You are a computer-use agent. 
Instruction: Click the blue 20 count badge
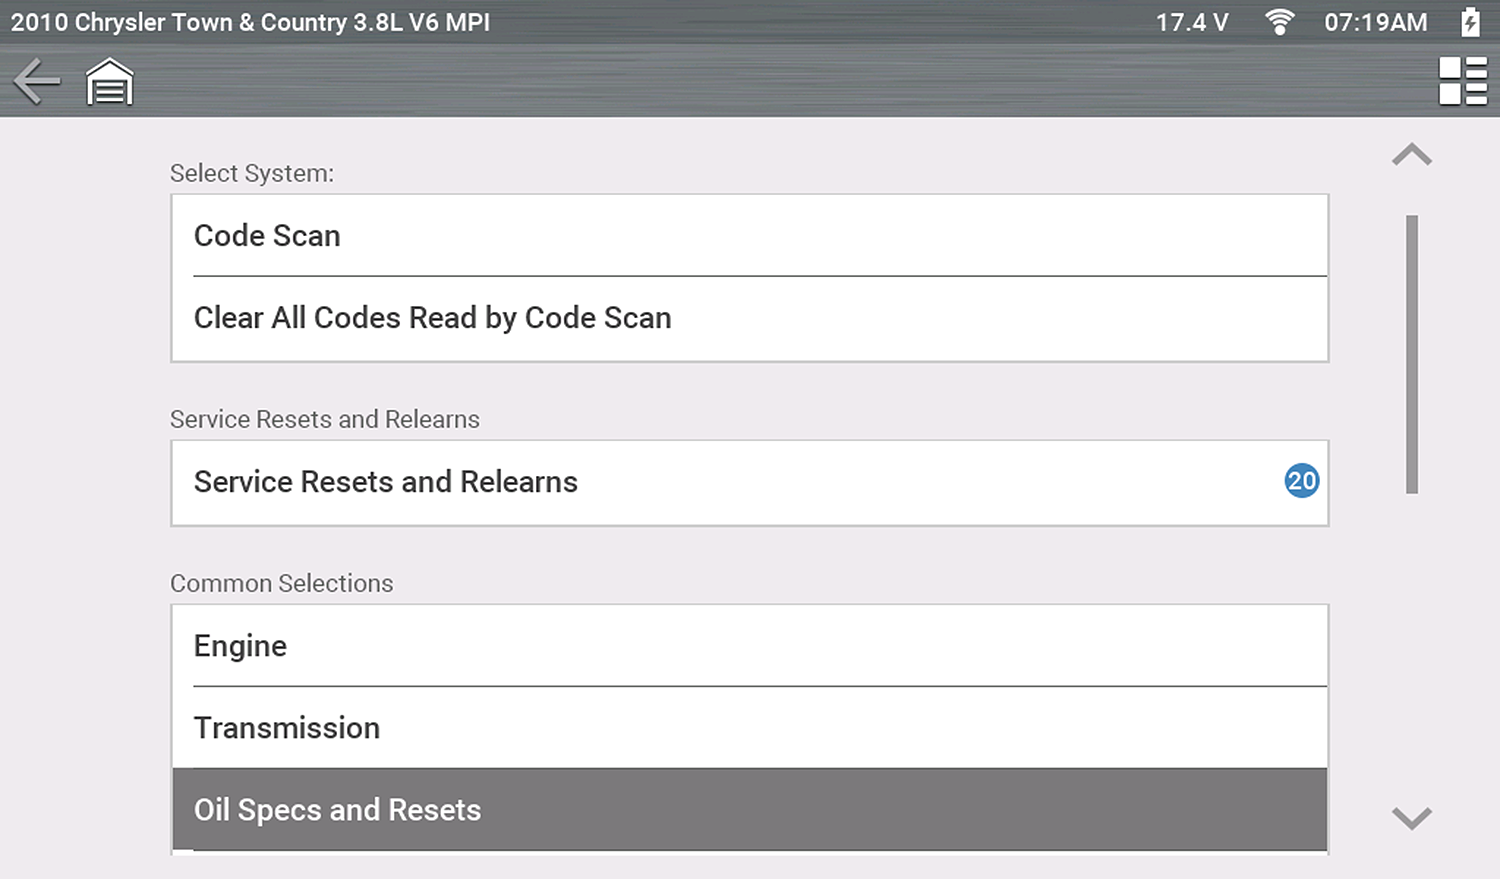[x=1301, y=481]
